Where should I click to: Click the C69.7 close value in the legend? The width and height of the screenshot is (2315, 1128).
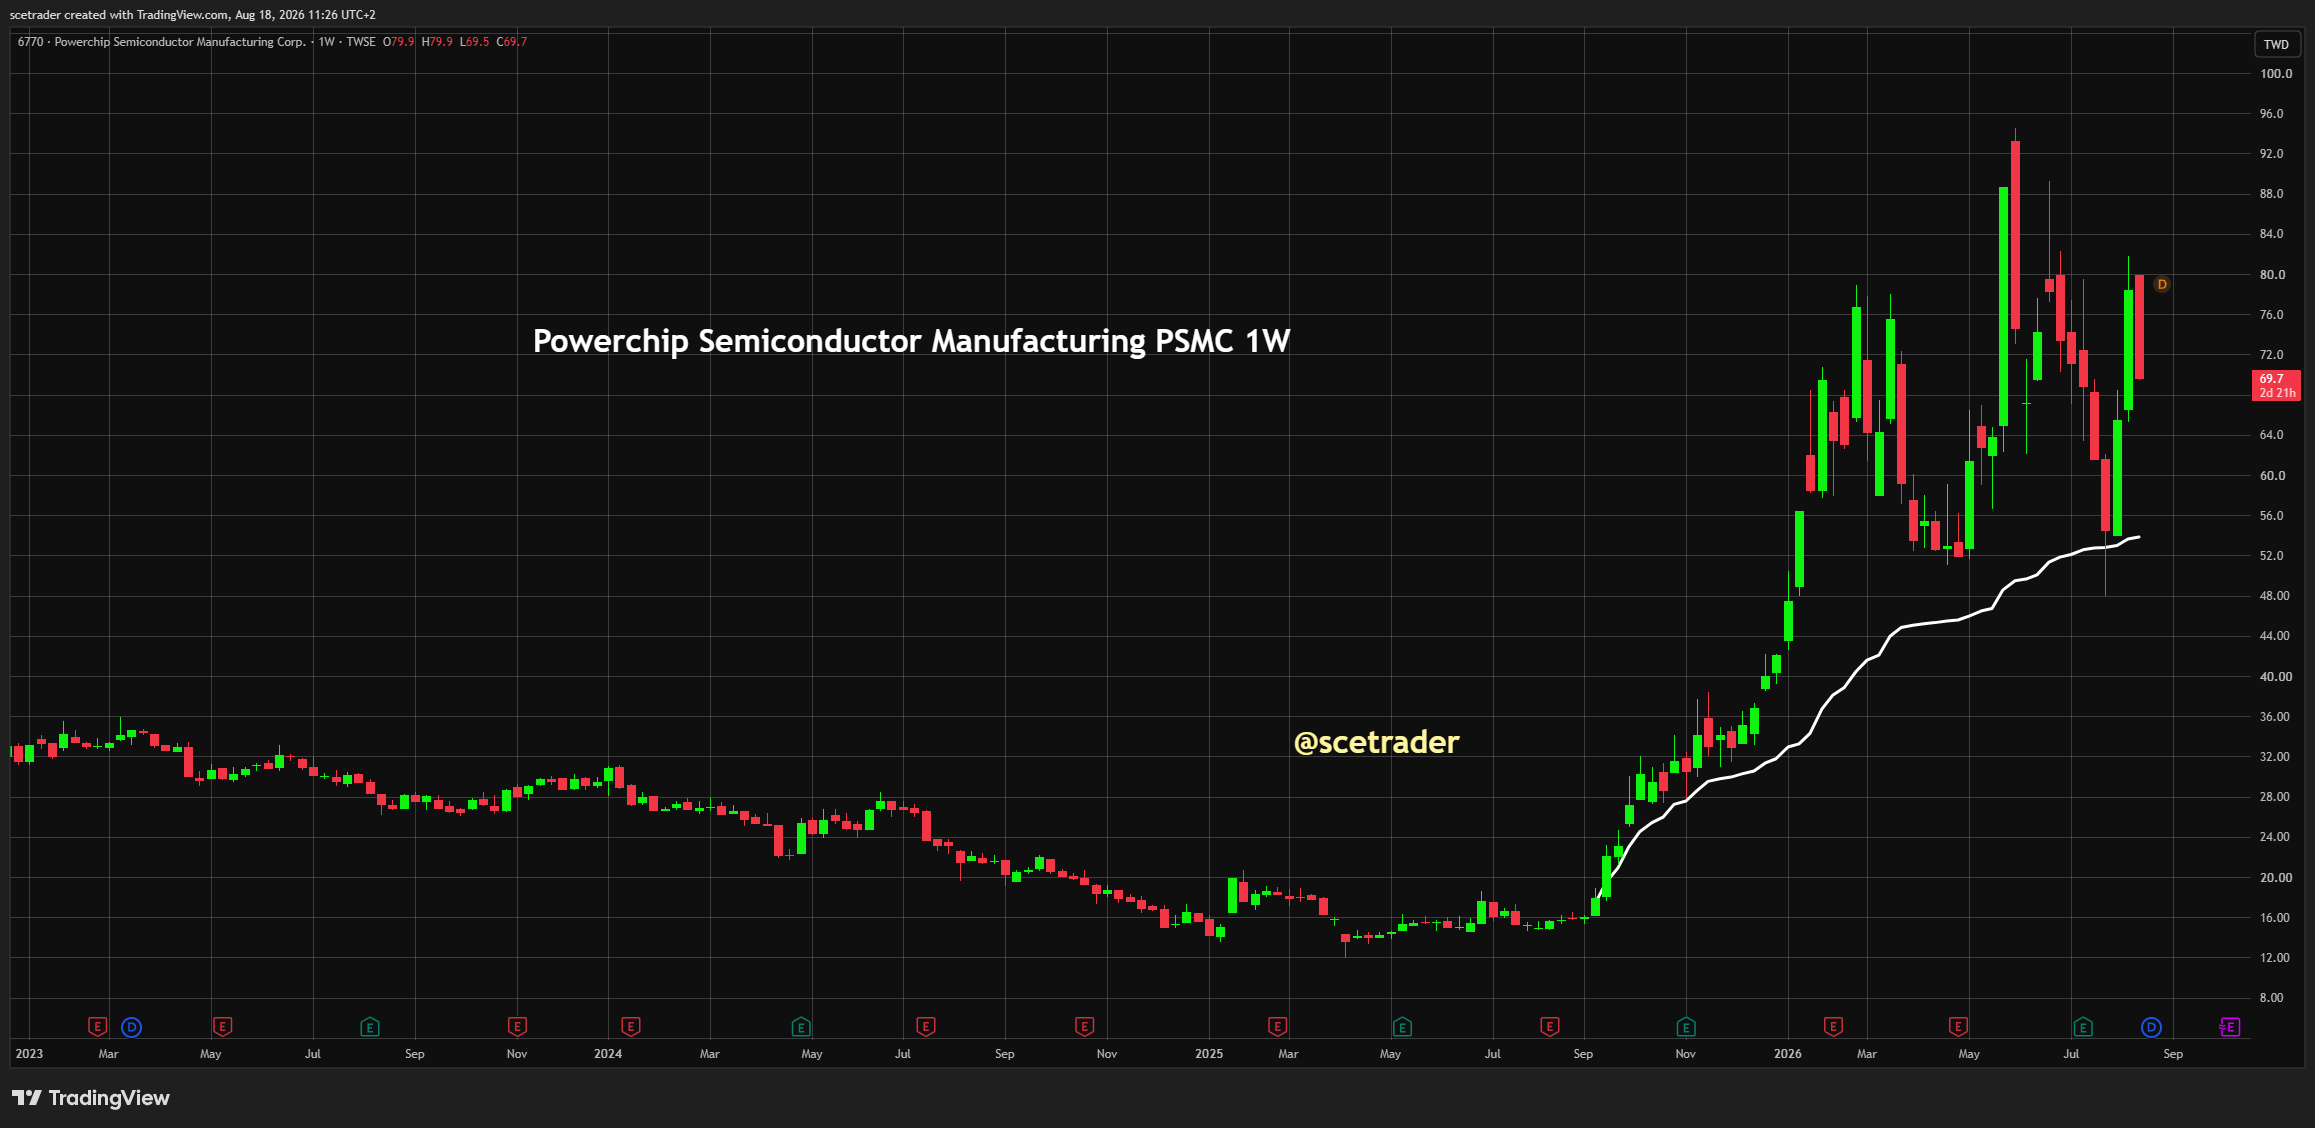point(512,42)
